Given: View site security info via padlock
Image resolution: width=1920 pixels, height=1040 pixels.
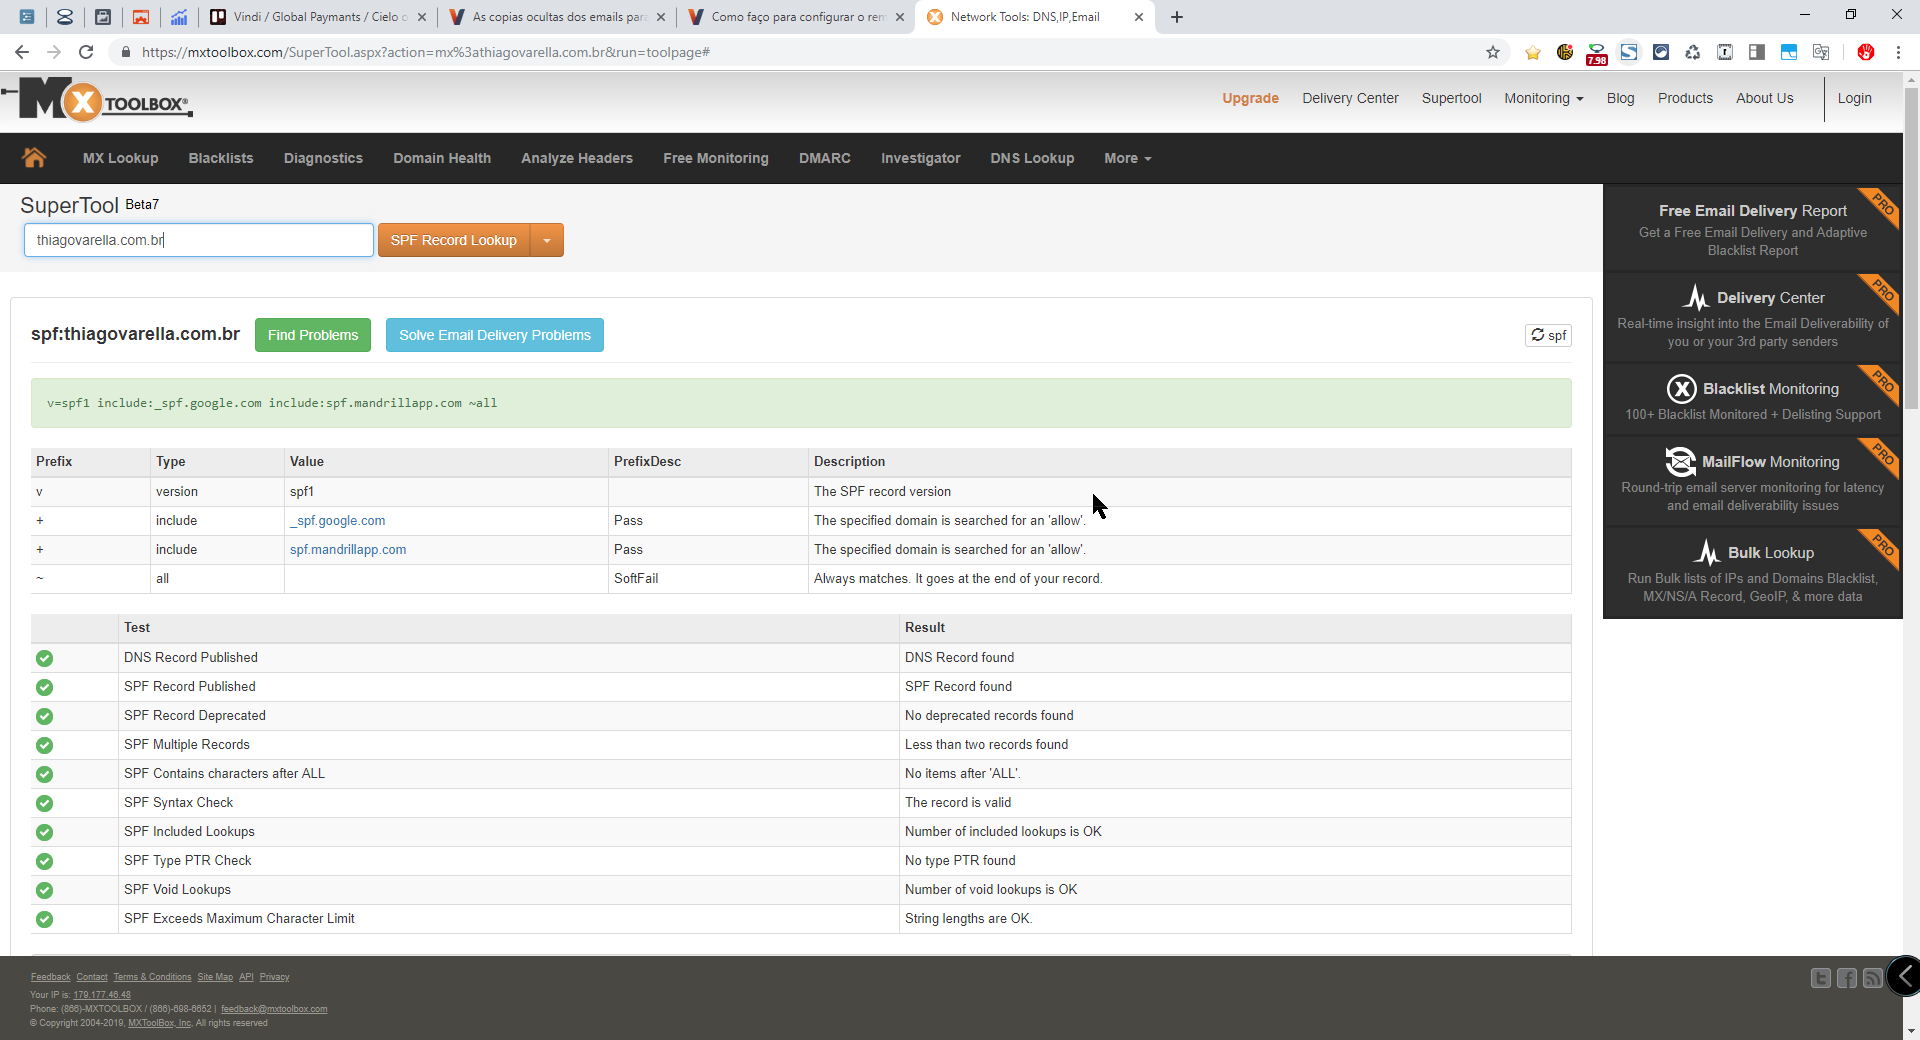Looking at the screenshot, I should tap(125, 52).
